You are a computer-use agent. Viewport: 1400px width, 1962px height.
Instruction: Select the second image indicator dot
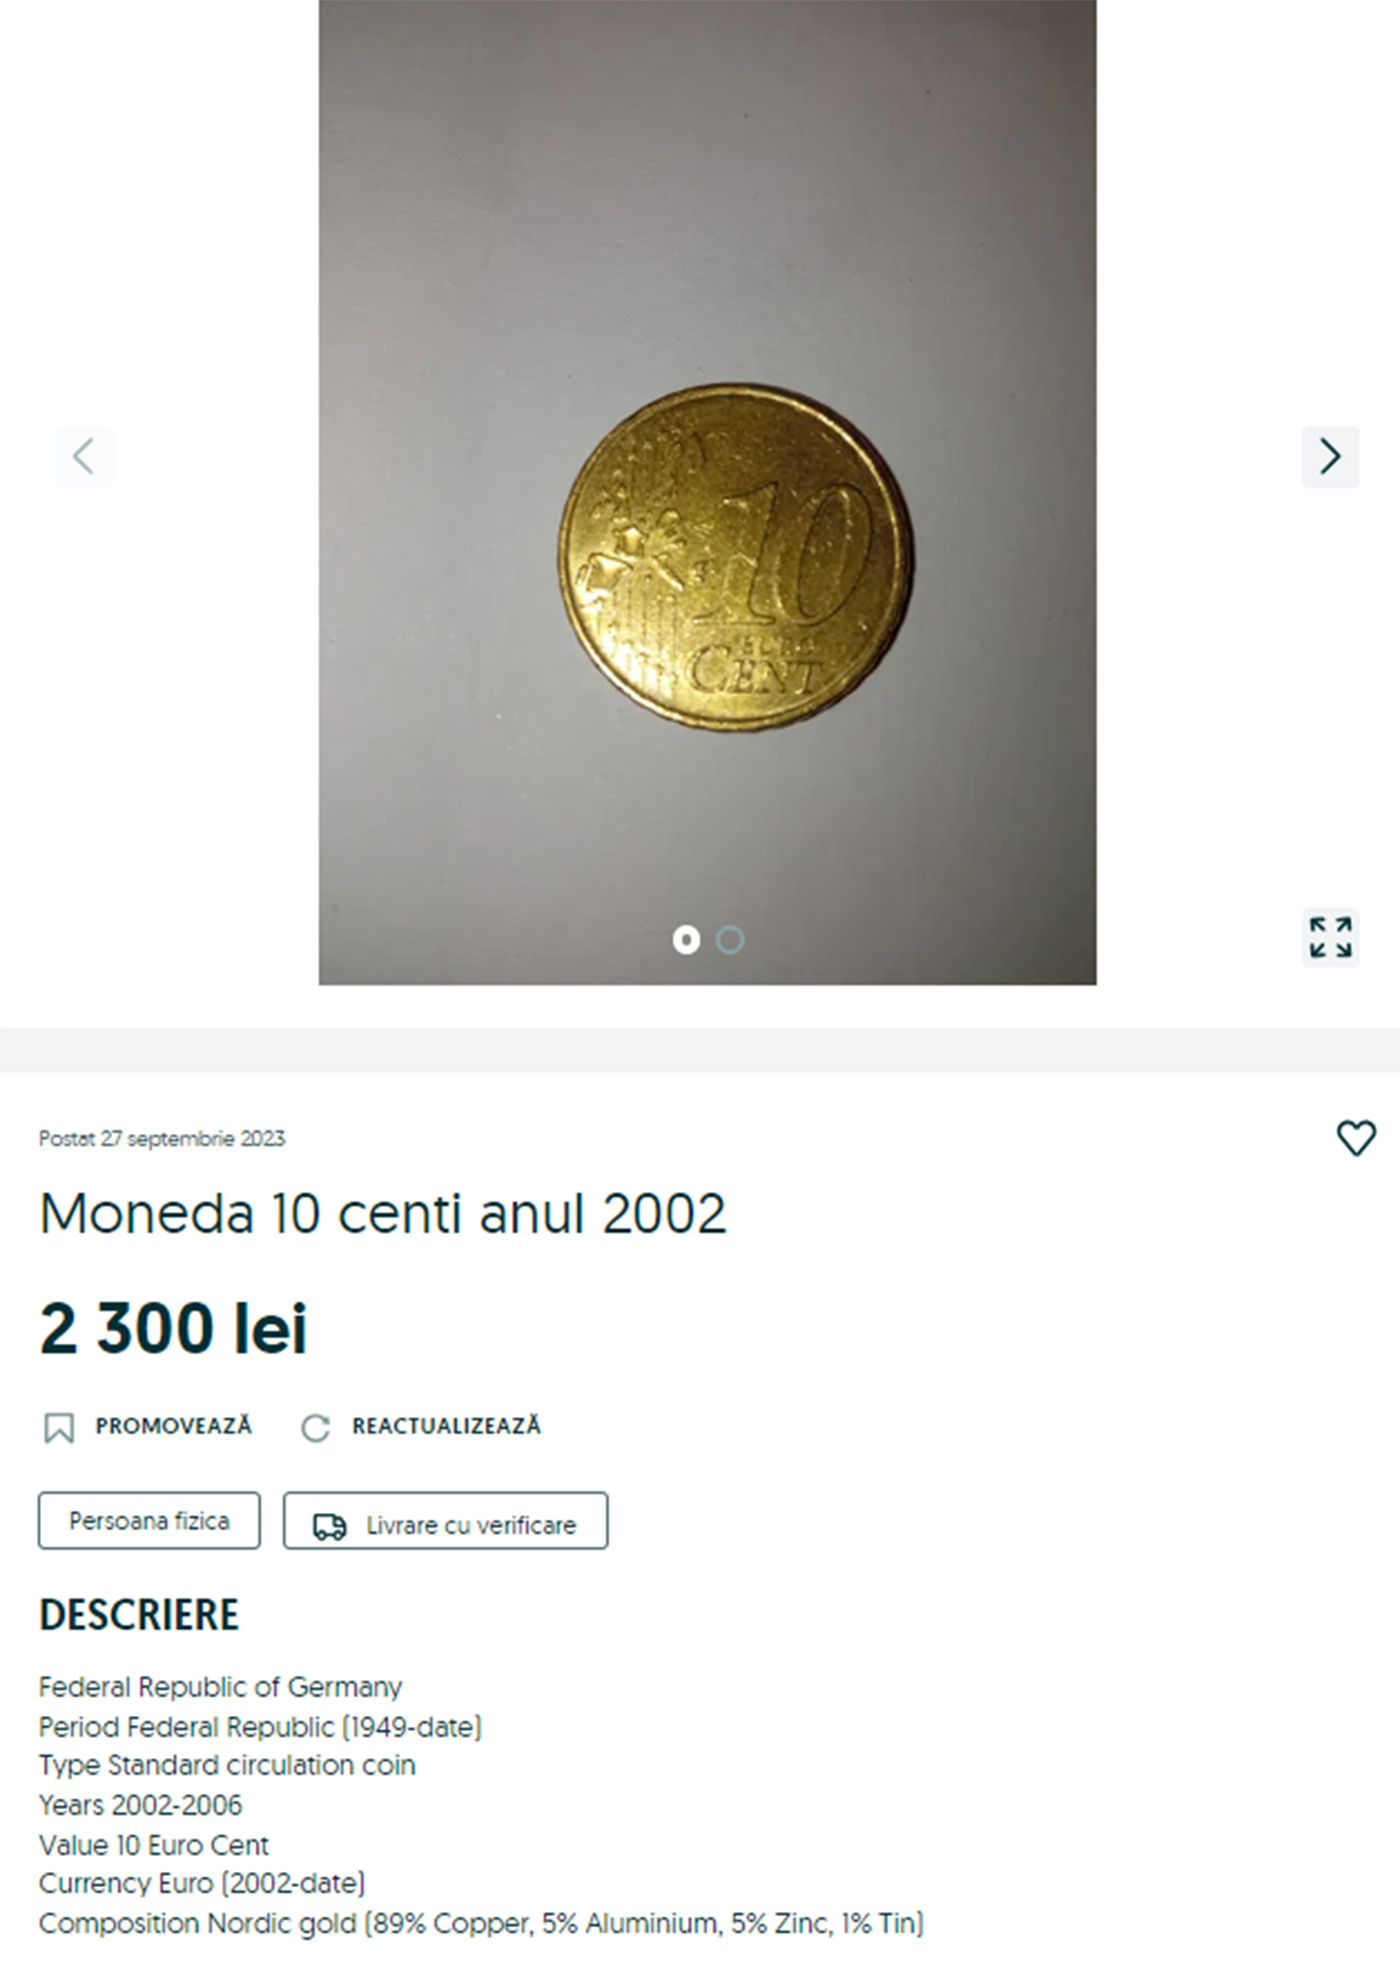730,940
